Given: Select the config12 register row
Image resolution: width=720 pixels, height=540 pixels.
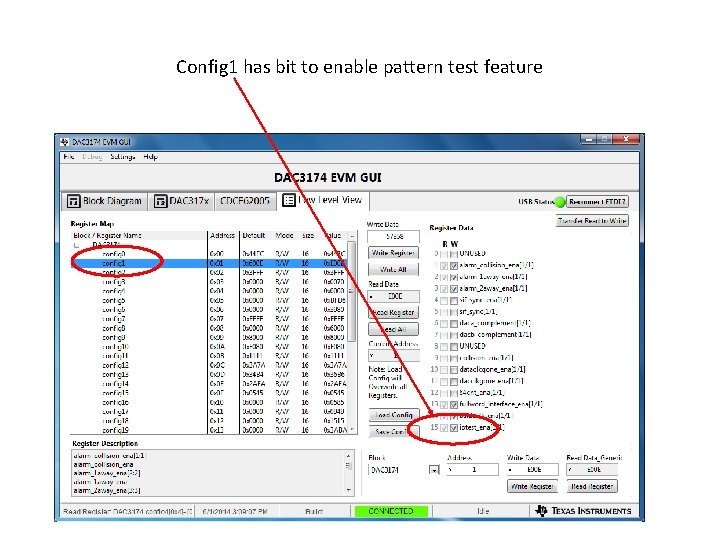Looking at the screenshot, I should [x=210, y=366].
